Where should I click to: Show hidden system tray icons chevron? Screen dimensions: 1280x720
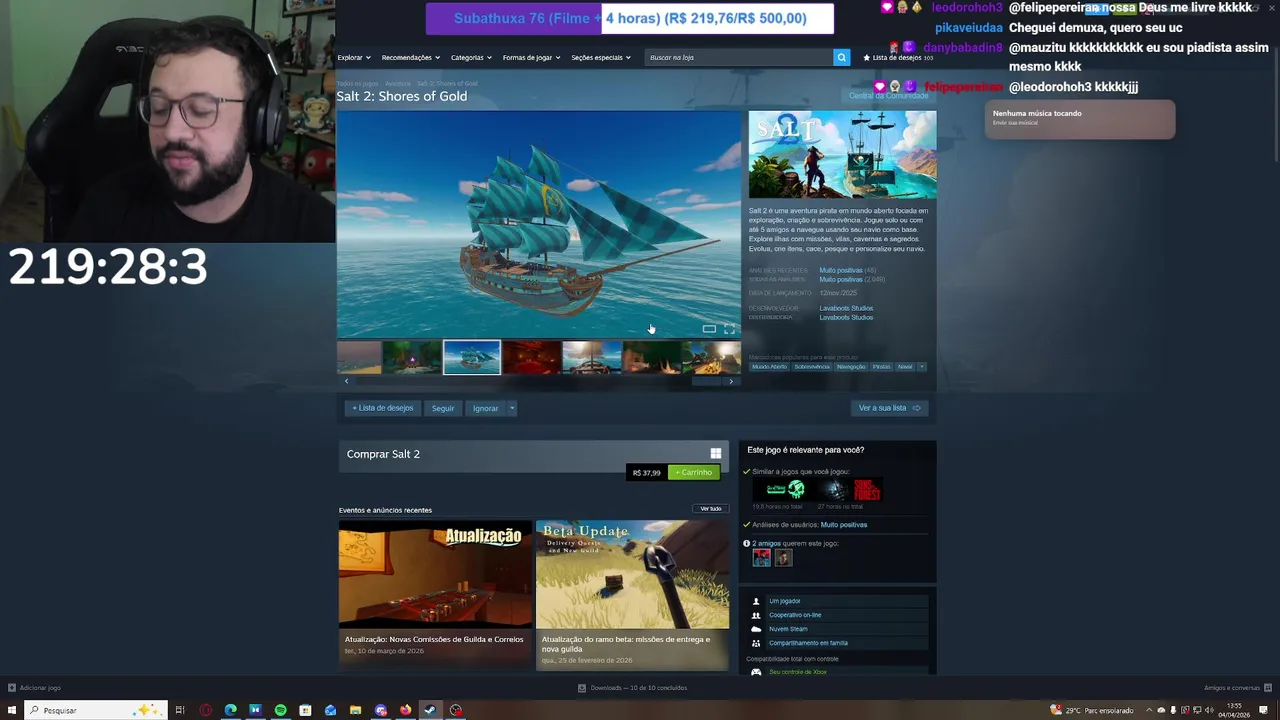(1148, 710)
